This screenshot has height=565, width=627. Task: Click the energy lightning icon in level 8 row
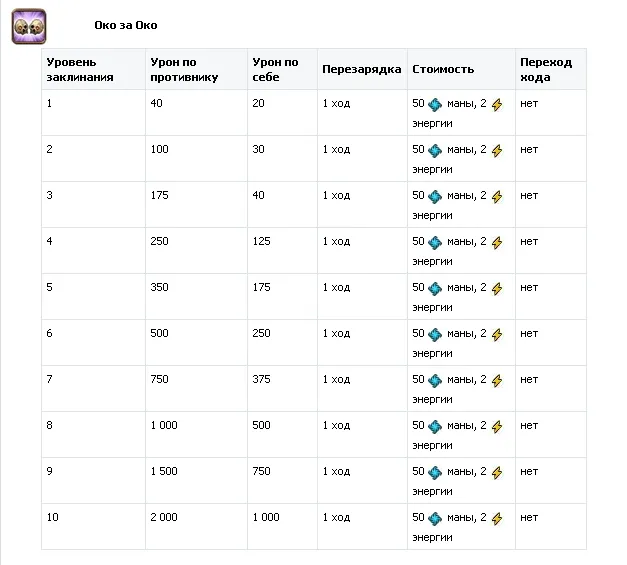pos(497,426)
